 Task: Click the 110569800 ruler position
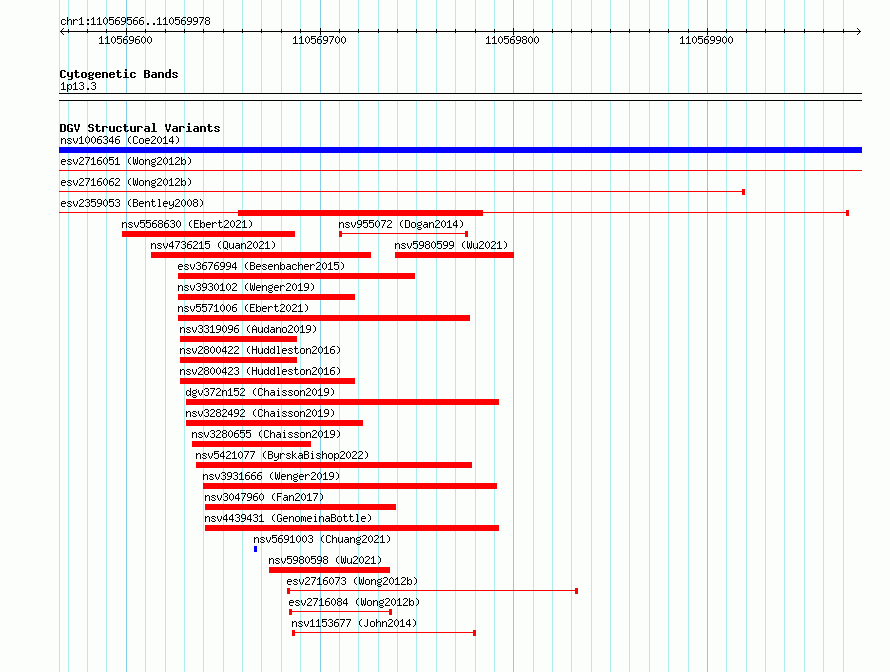click(x=513, y=40)
